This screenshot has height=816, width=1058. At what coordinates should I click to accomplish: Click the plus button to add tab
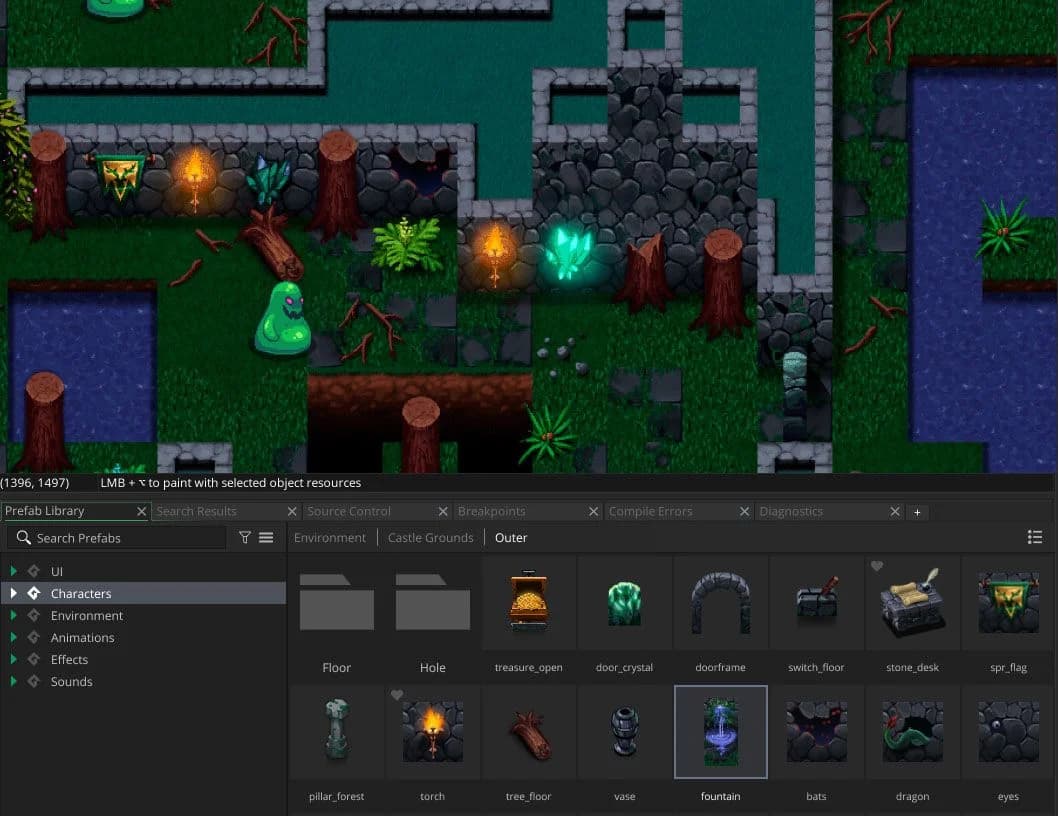coord(917,512)
